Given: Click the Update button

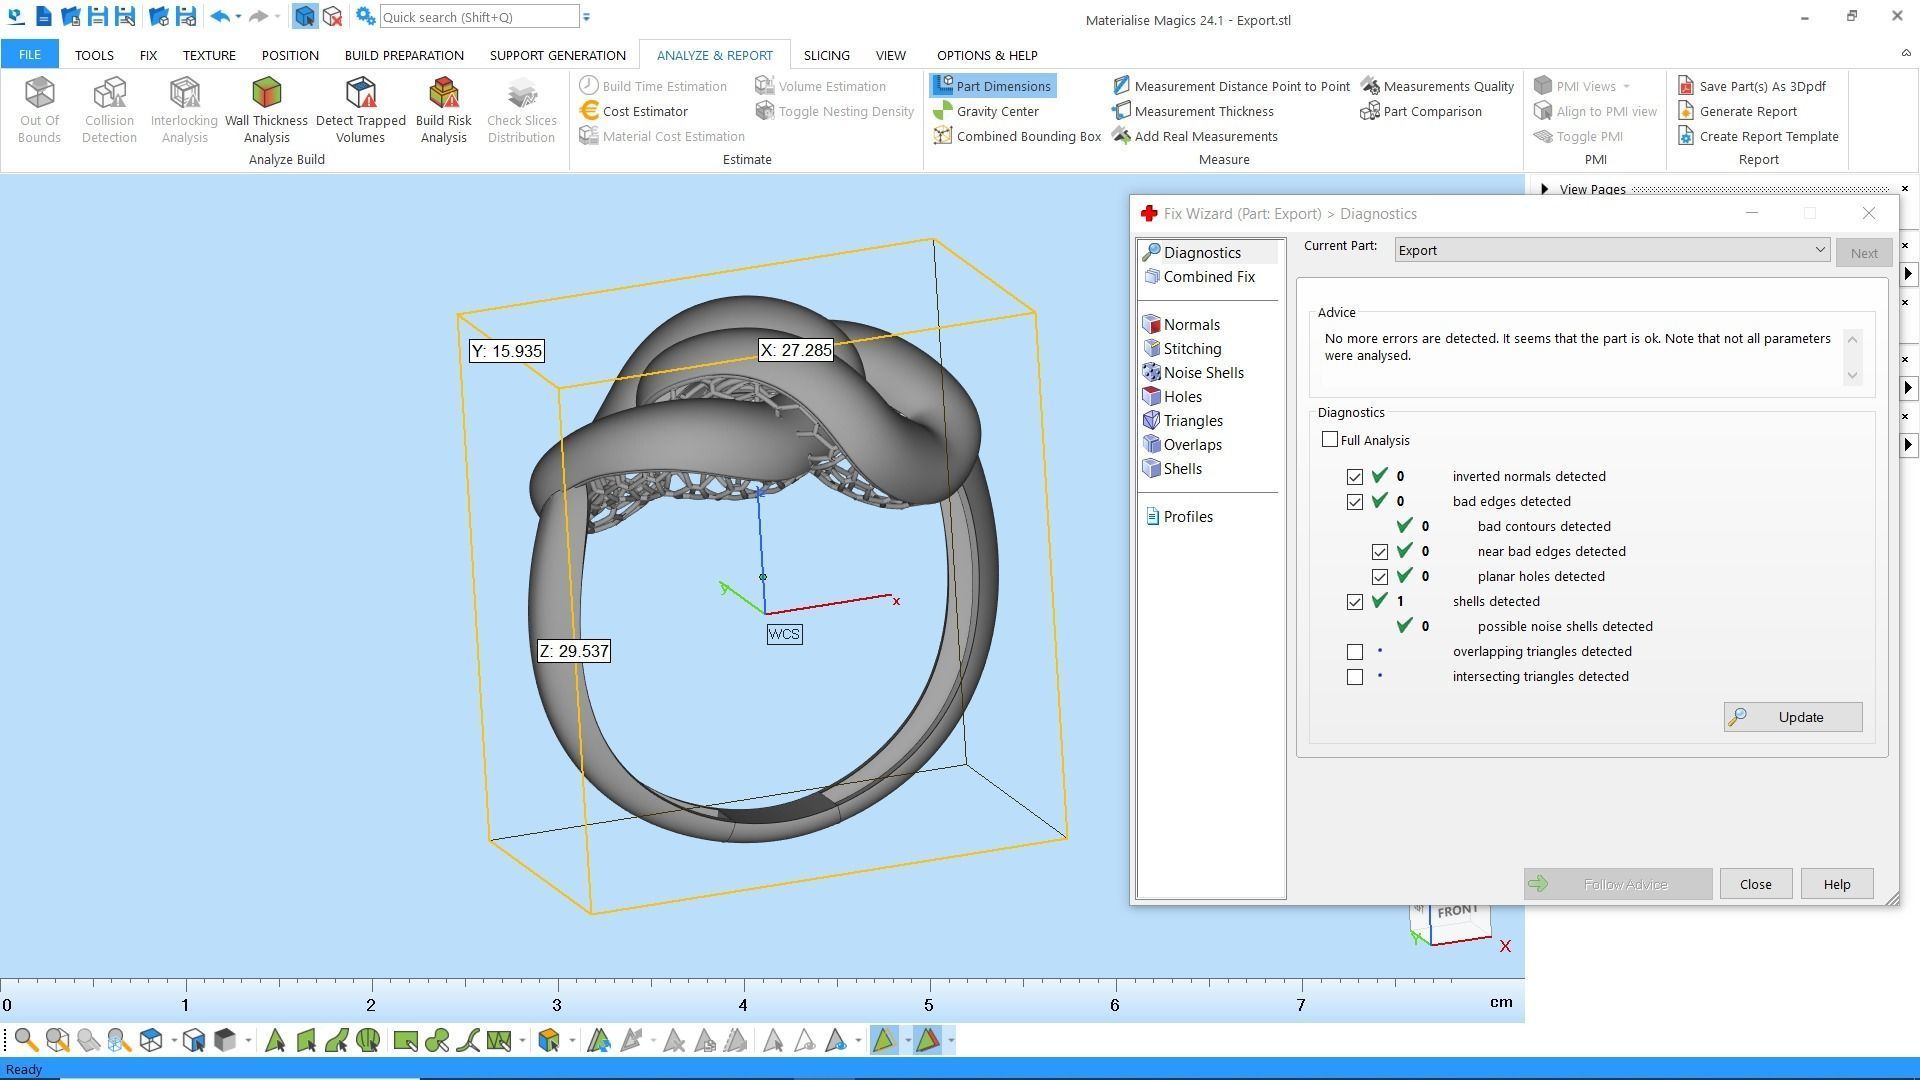Looking at the screenshot, I should (x=1793, y=717).
